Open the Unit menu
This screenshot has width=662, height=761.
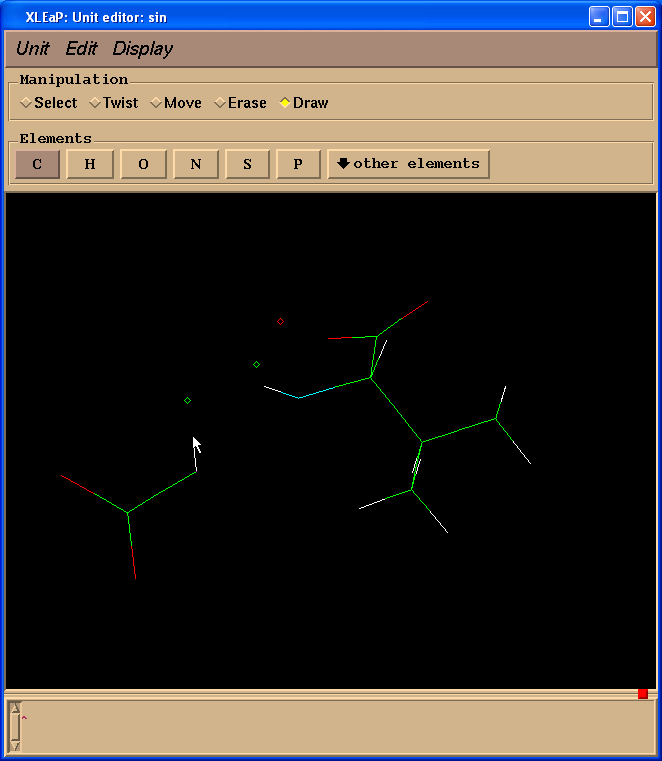coord(33,49)
